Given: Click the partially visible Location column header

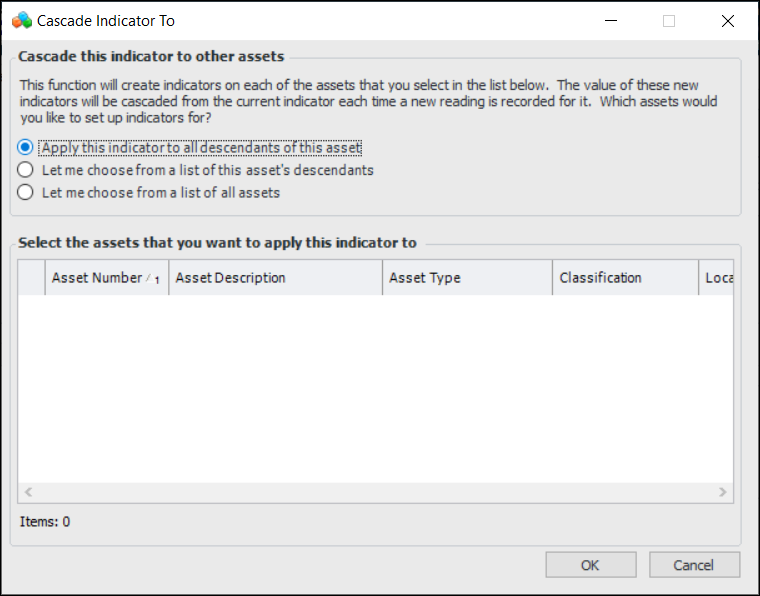Looking at the screenshot, I should 718,278.
